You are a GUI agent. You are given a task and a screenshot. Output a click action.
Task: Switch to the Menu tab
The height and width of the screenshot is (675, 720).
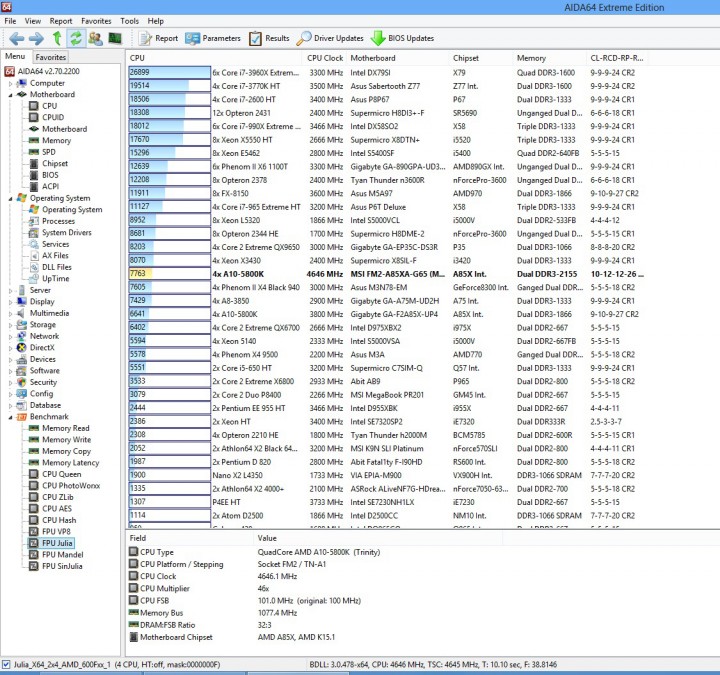click(x=15, y=56)
